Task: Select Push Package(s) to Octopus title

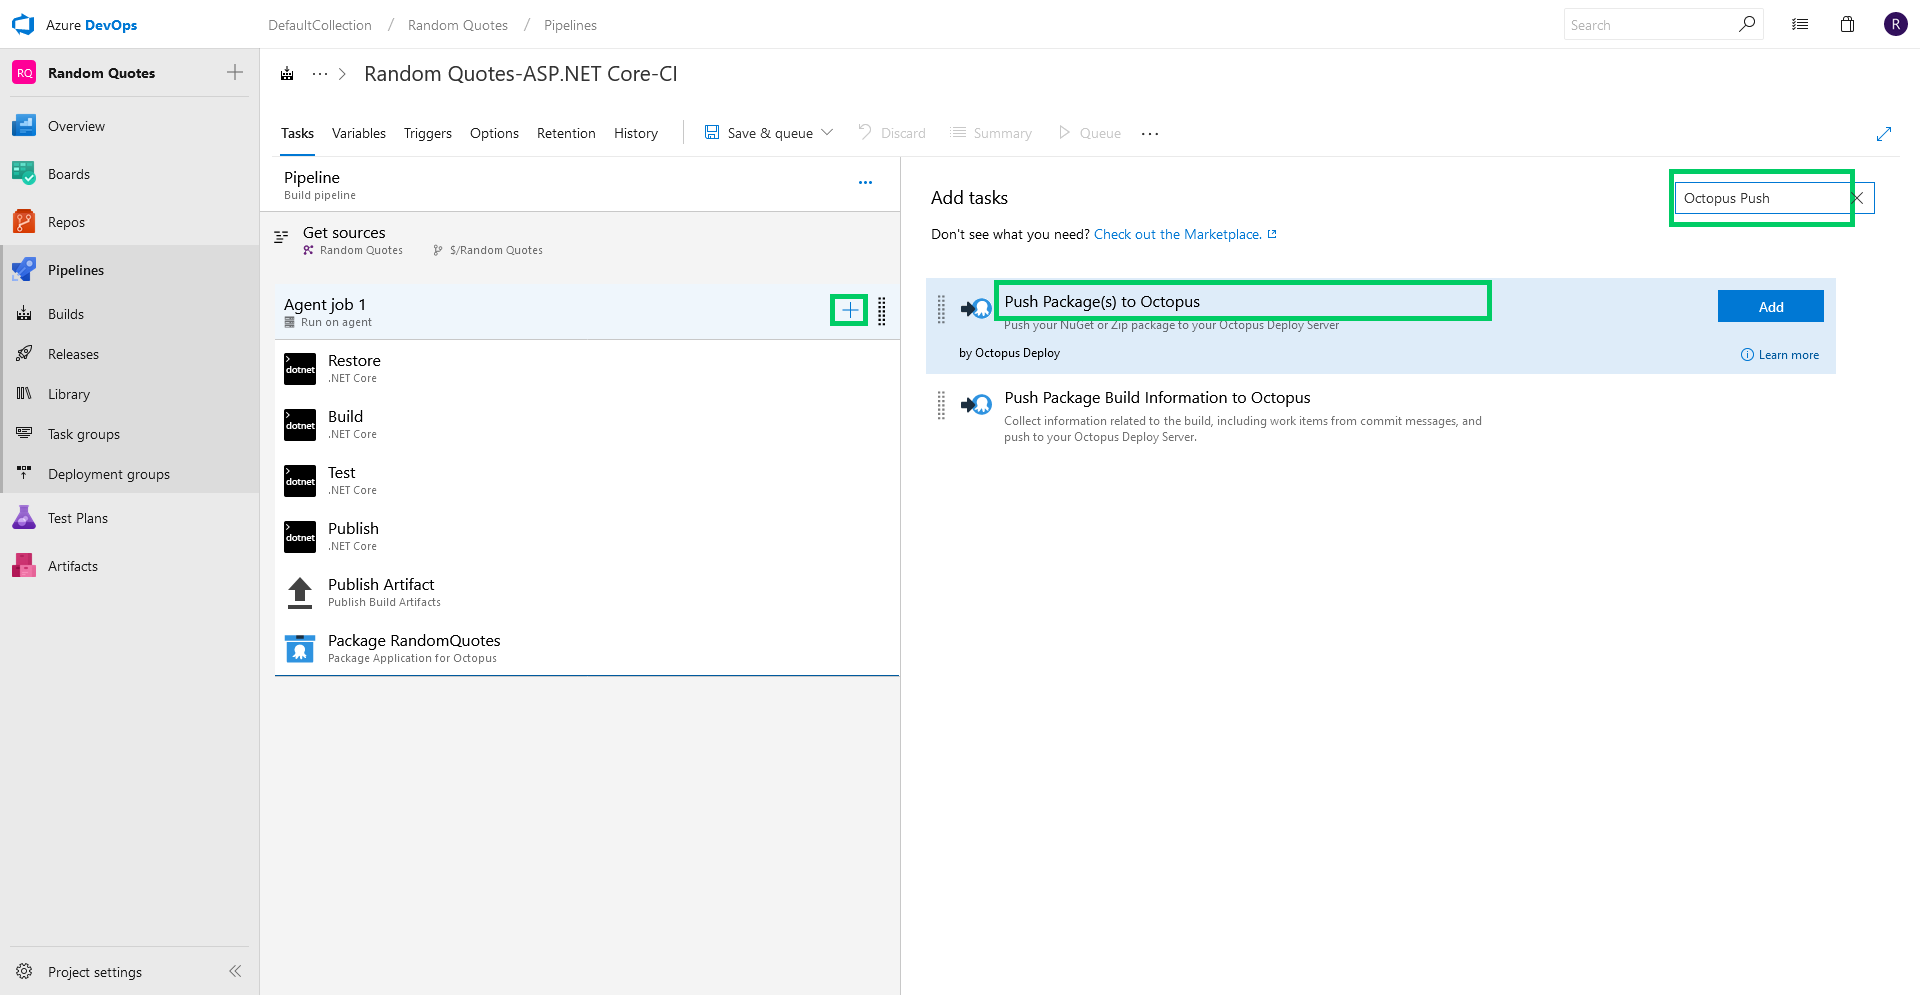Action: tap(1102, 302)
